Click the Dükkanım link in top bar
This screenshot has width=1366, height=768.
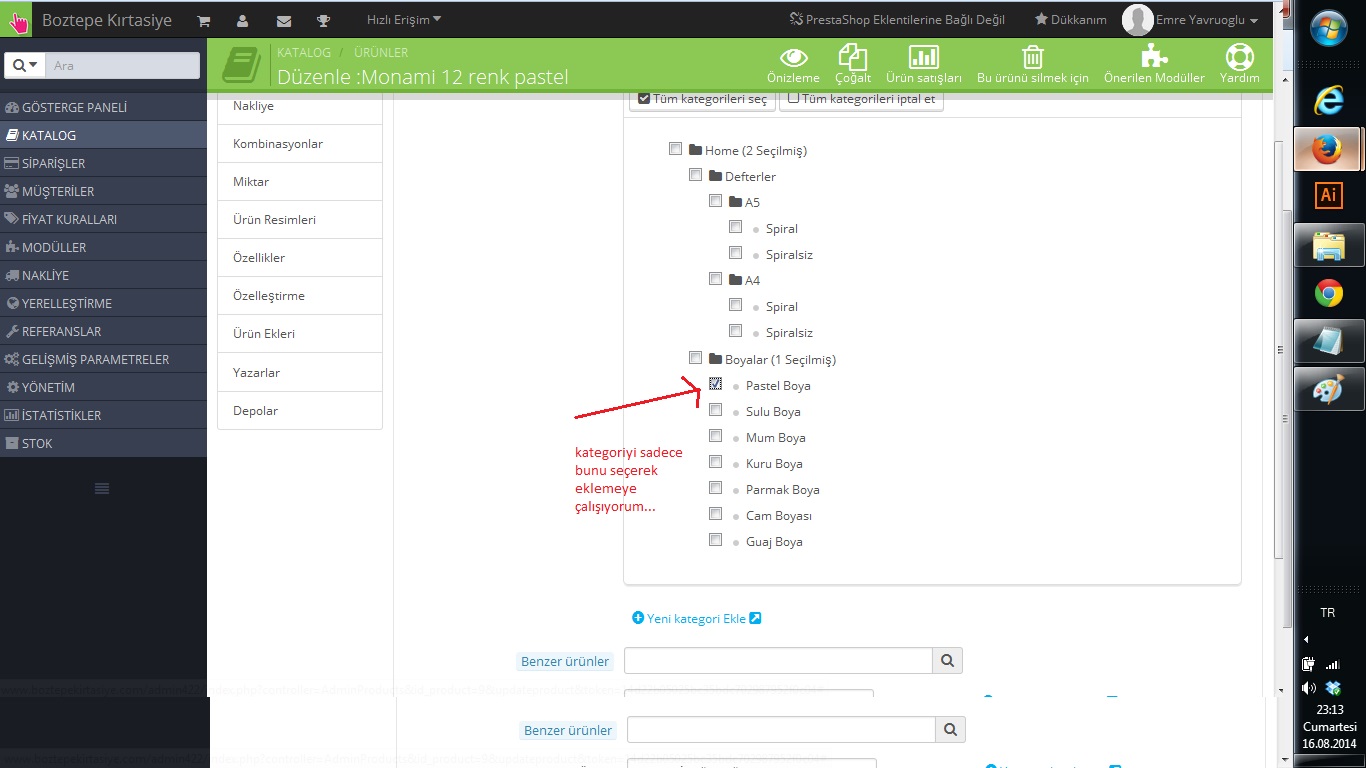click(1070, 20)
